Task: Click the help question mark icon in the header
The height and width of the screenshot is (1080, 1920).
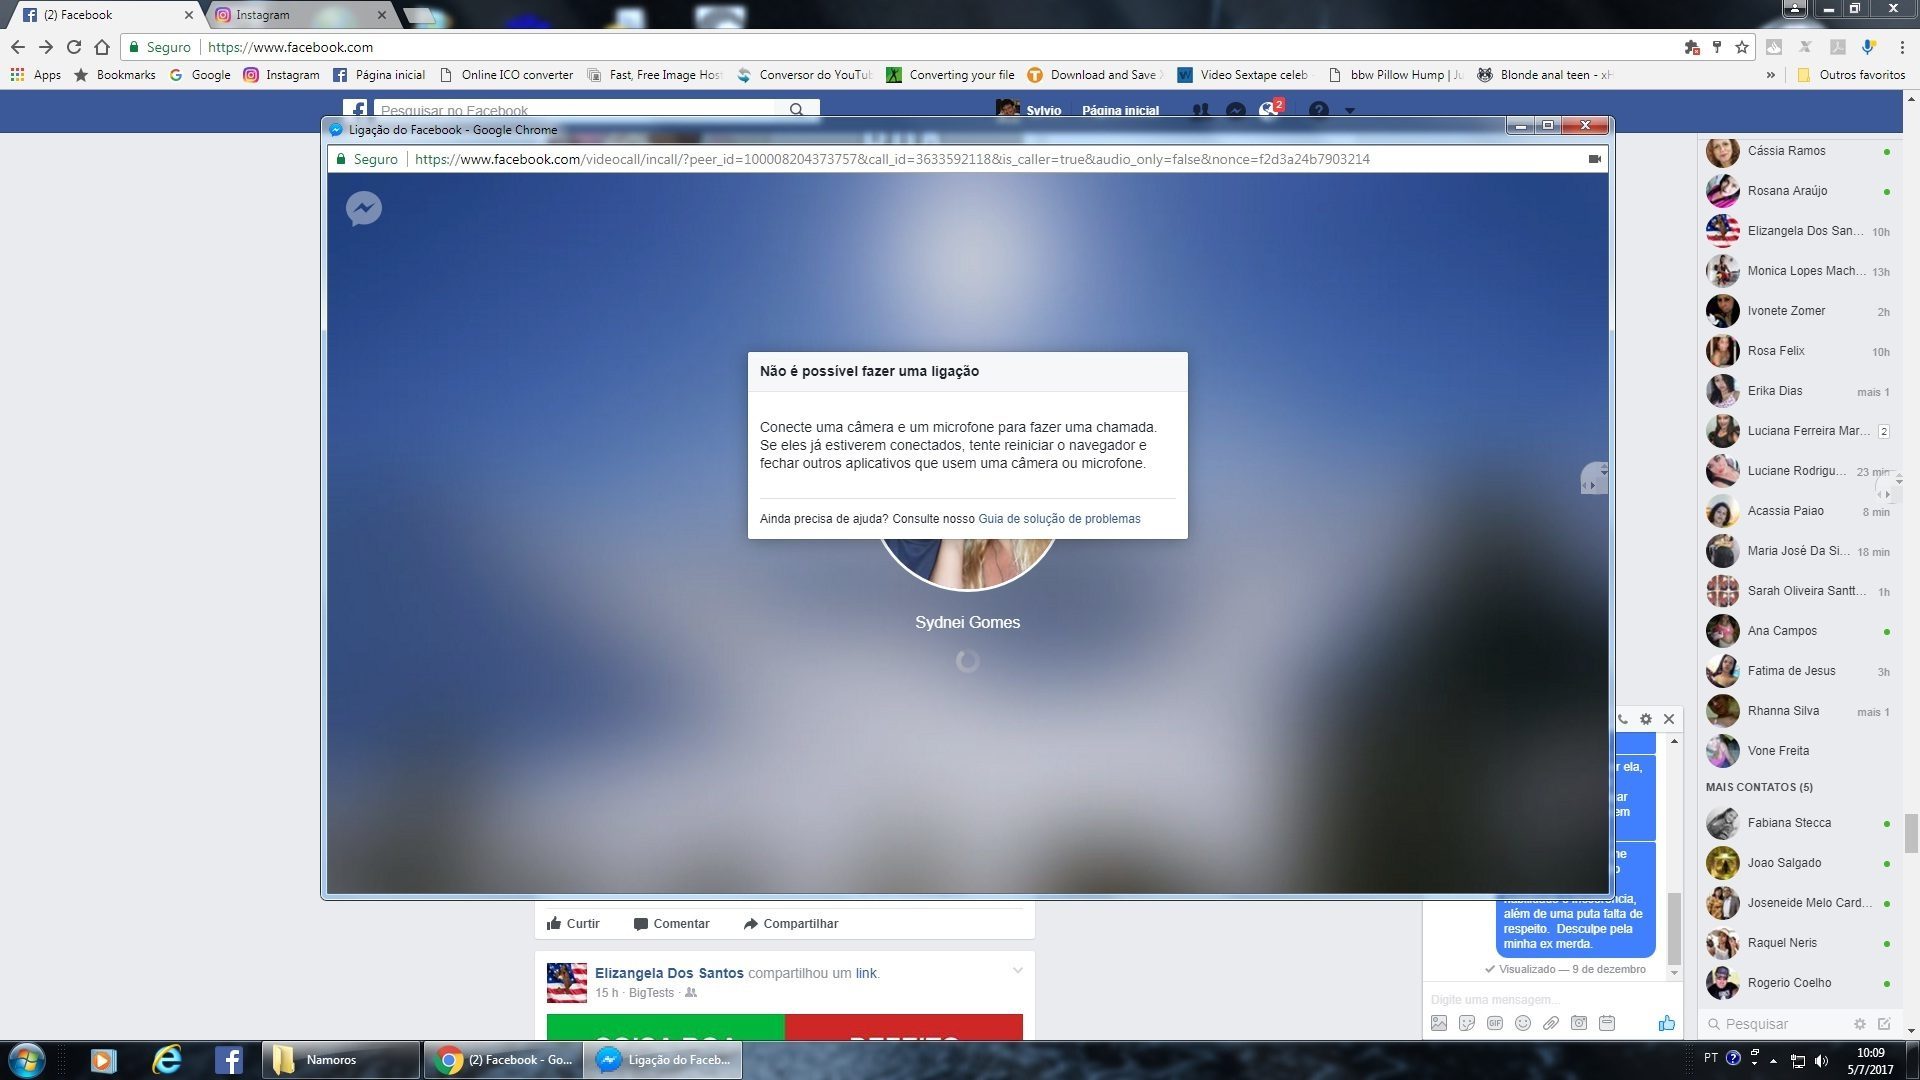Action: tap(1318, 110)
